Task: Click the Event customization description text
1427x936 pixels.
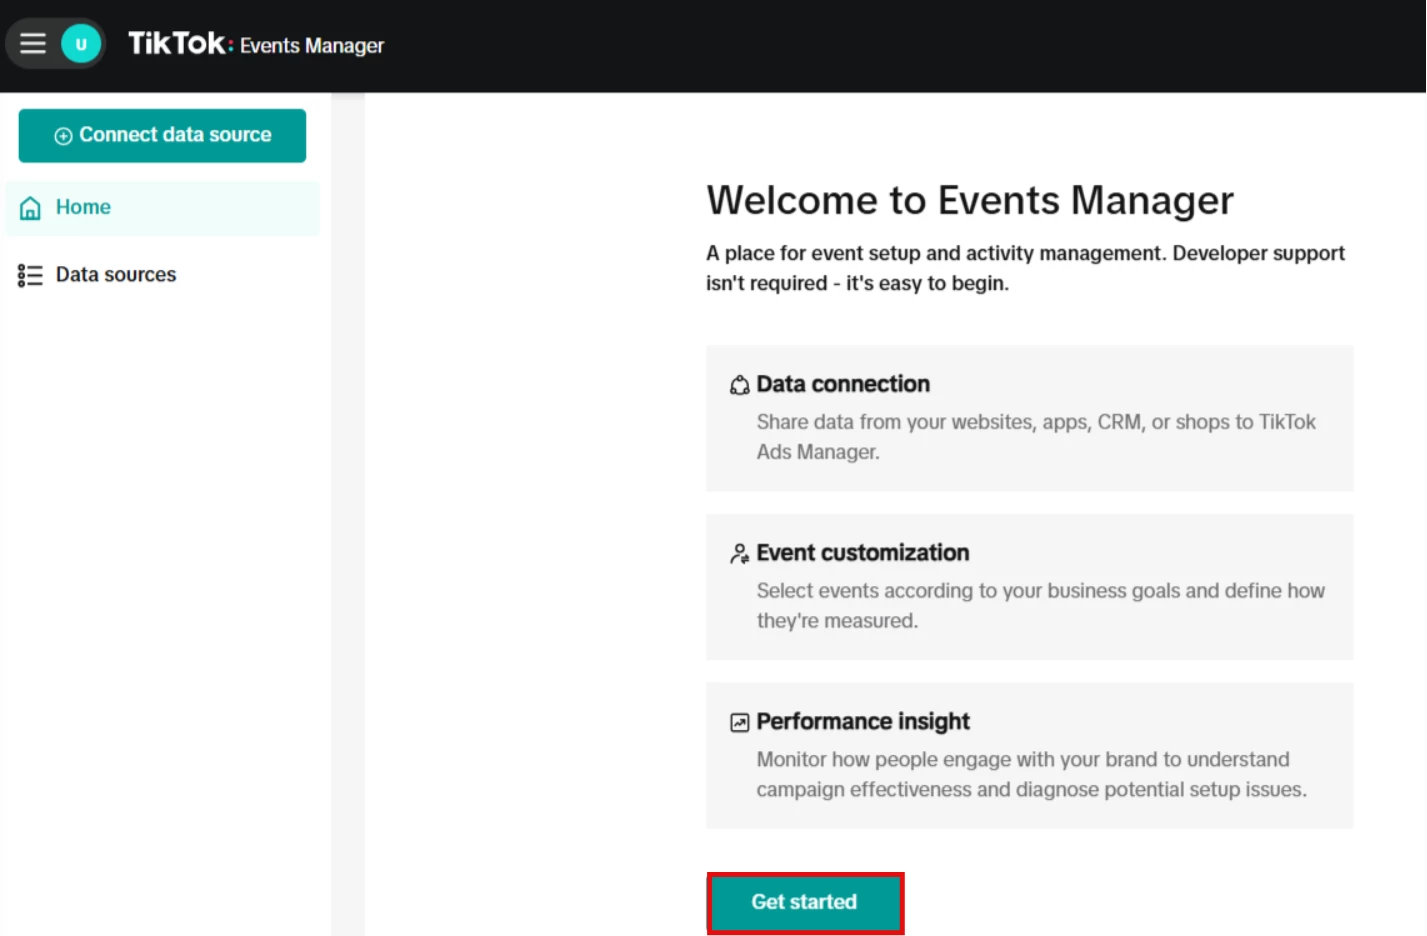Action: 1039,605
